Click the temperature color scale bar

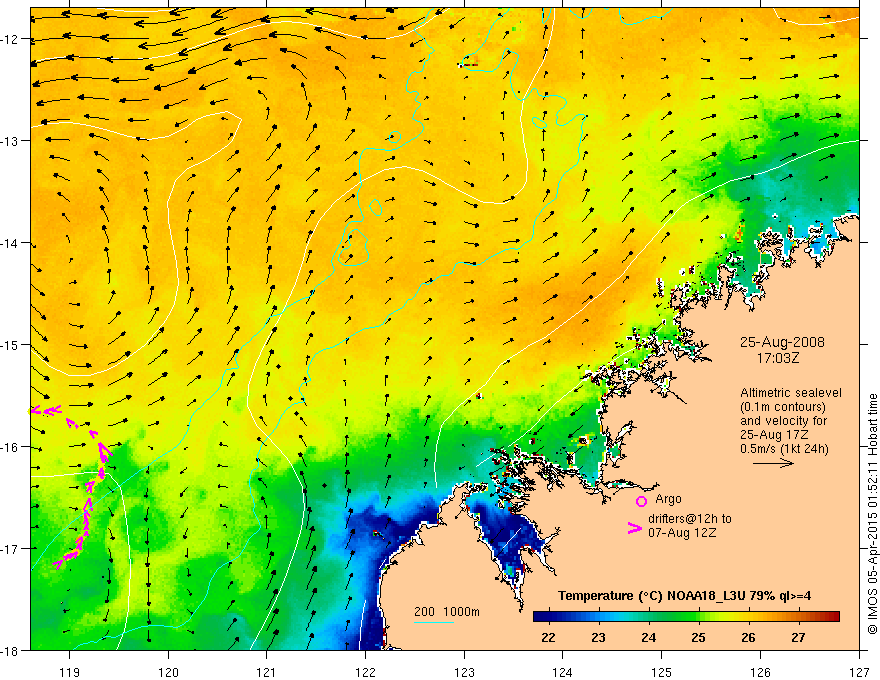click(x=686, y=616)
